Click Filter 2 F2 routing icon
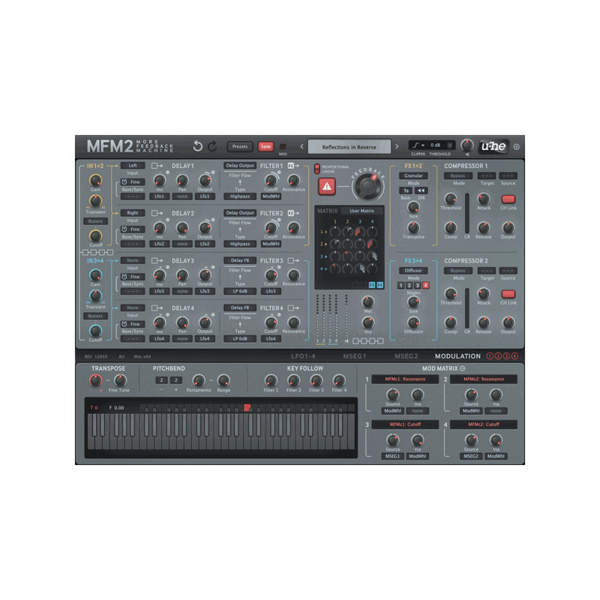 coord(293,213)
